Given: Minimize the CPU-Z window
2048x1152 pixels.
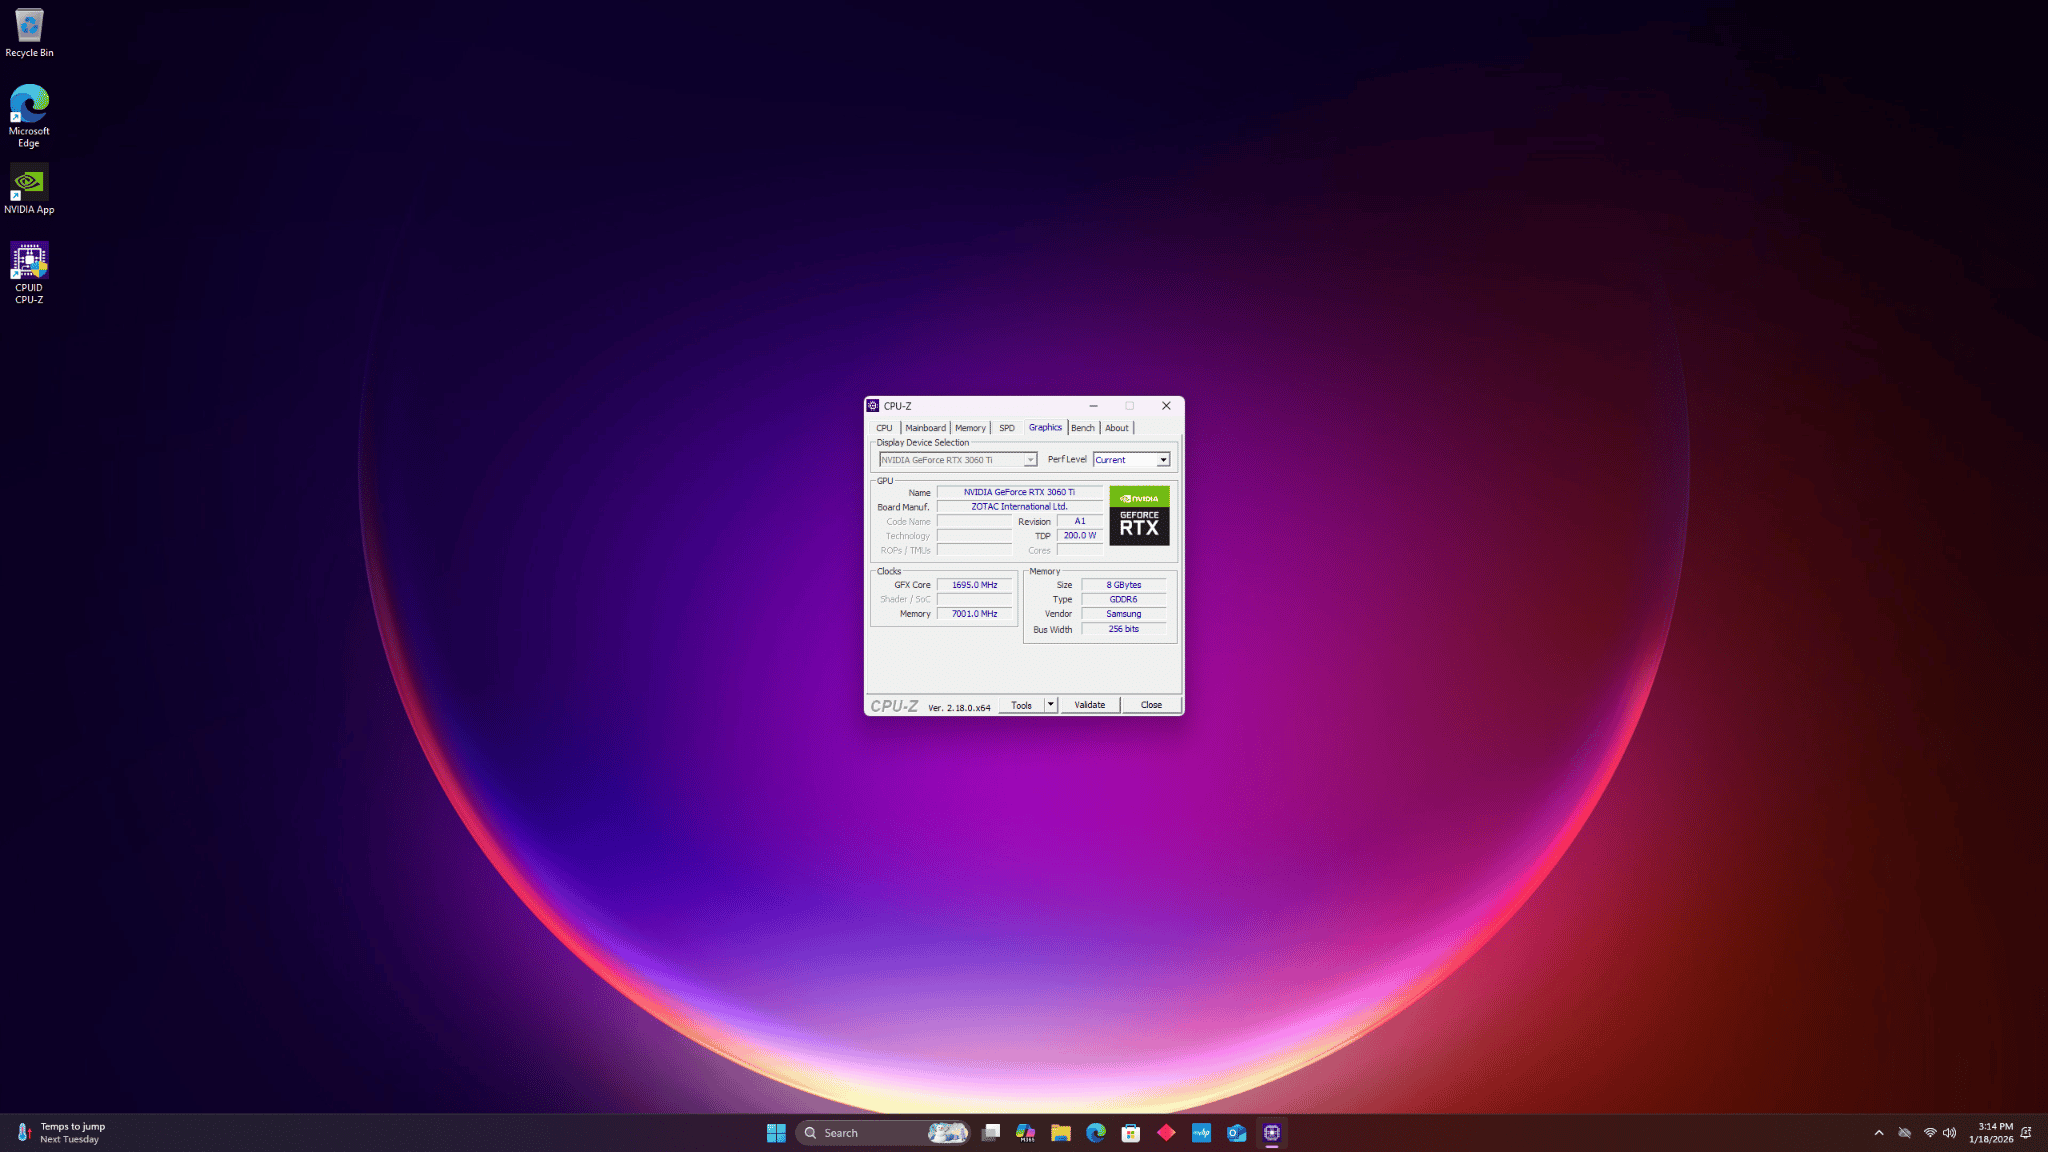Looking at the screenshot, I should 1094,406.
